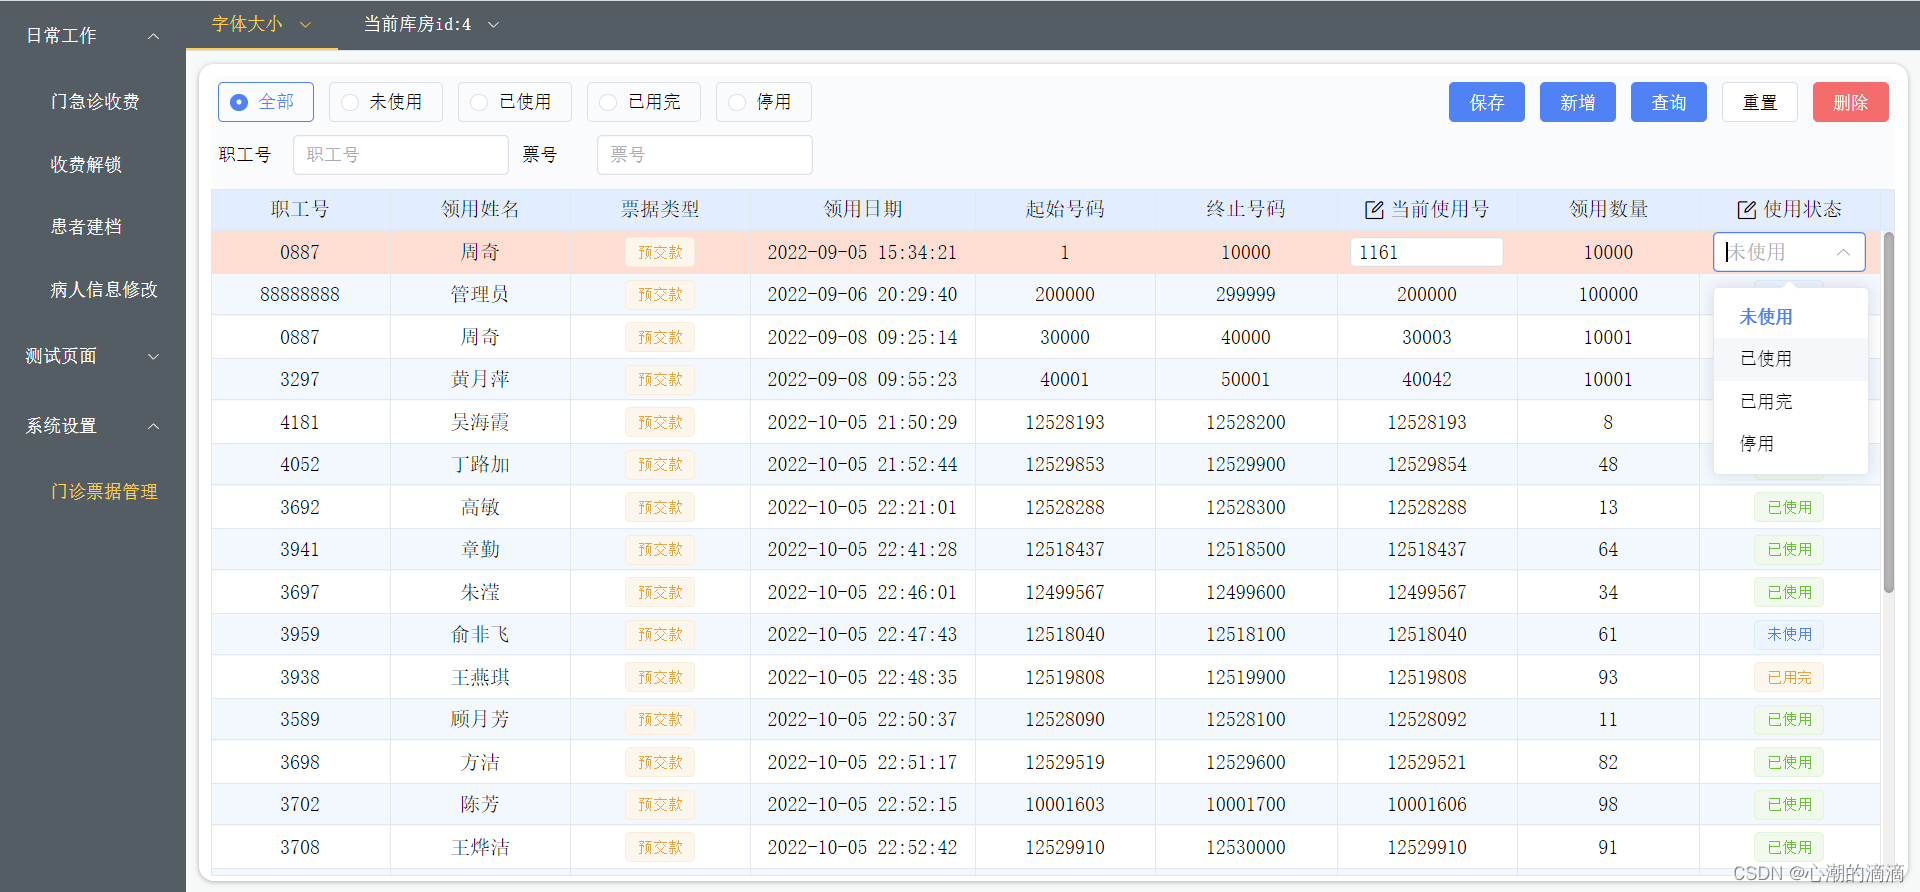Click 预交款 tag in 管理员 row
This screenshot has height=892, width=1920.
point(660,295)
